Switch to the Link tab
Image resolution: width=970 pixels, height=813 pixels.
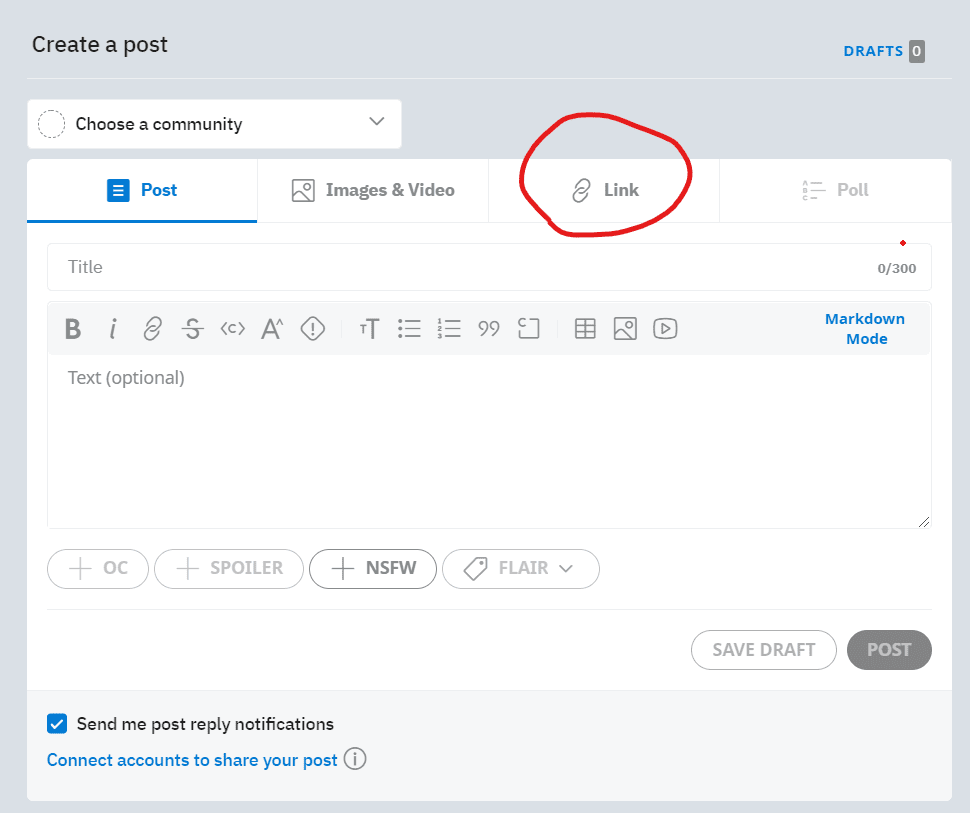pos(604,190)
